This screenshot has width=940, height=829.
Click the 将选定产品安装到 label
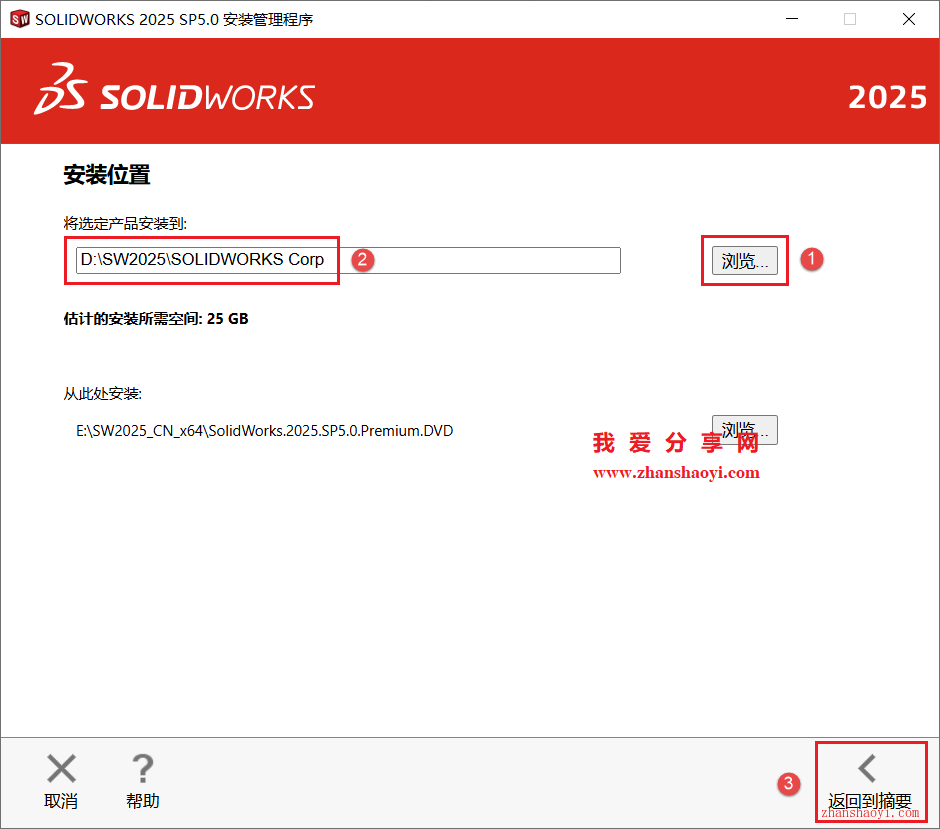[125, 224]
